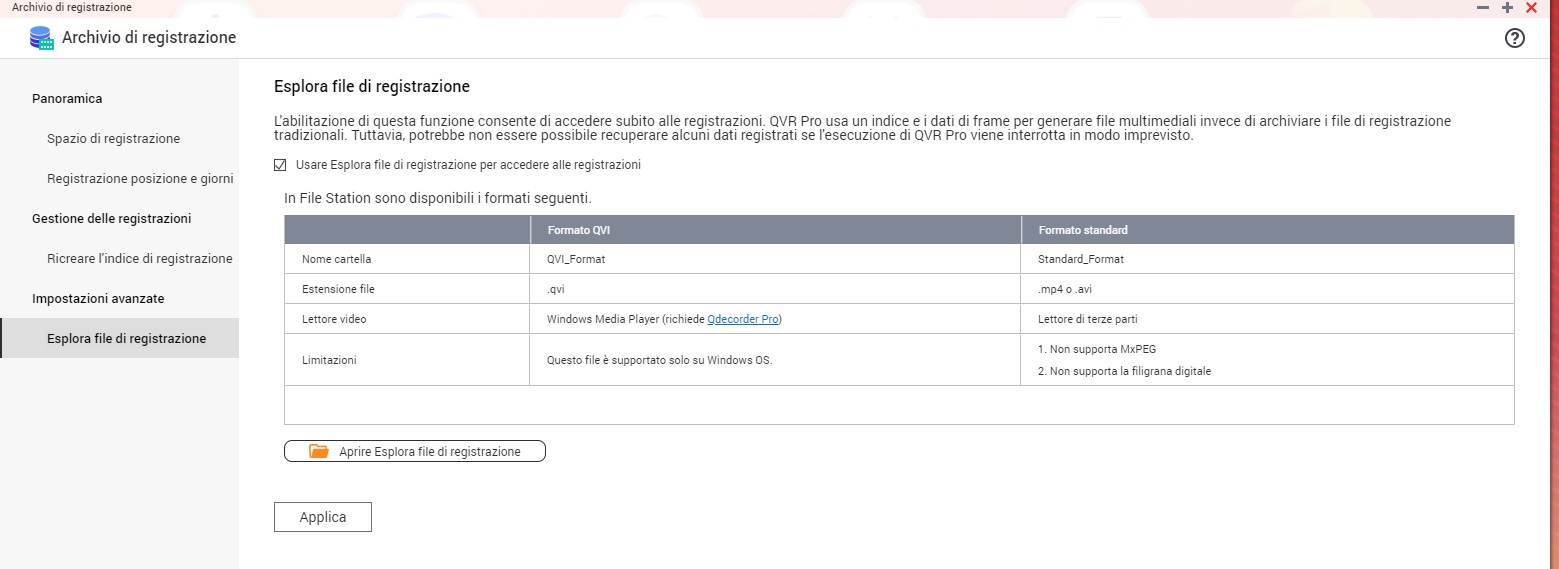This screenshot has width=1559, height=569.
Task: Select the QVI_Format table cell
Action: point(576,259)
